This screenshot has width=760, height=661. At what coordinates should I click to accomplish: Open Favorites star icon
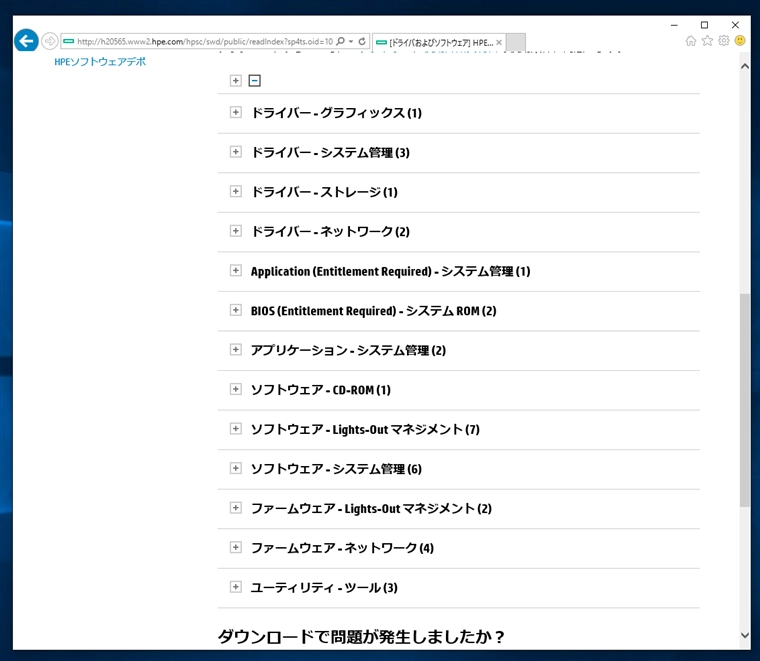pos(707,41)
